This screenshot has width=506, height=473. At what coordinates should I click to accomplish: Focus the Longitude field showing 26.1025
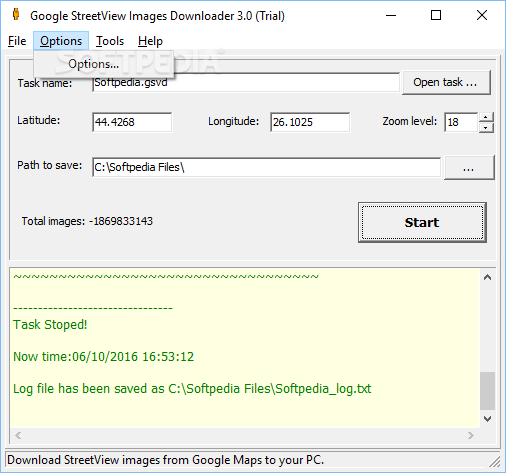[x=310, y=122]
